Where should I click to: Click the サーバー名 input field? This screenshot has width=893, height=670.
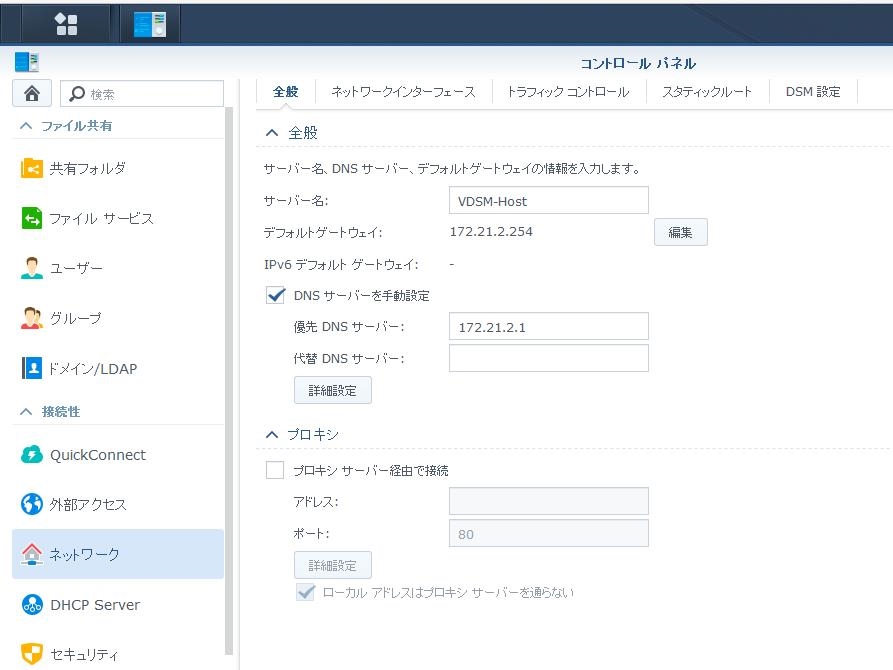click(x=548, y=201)
